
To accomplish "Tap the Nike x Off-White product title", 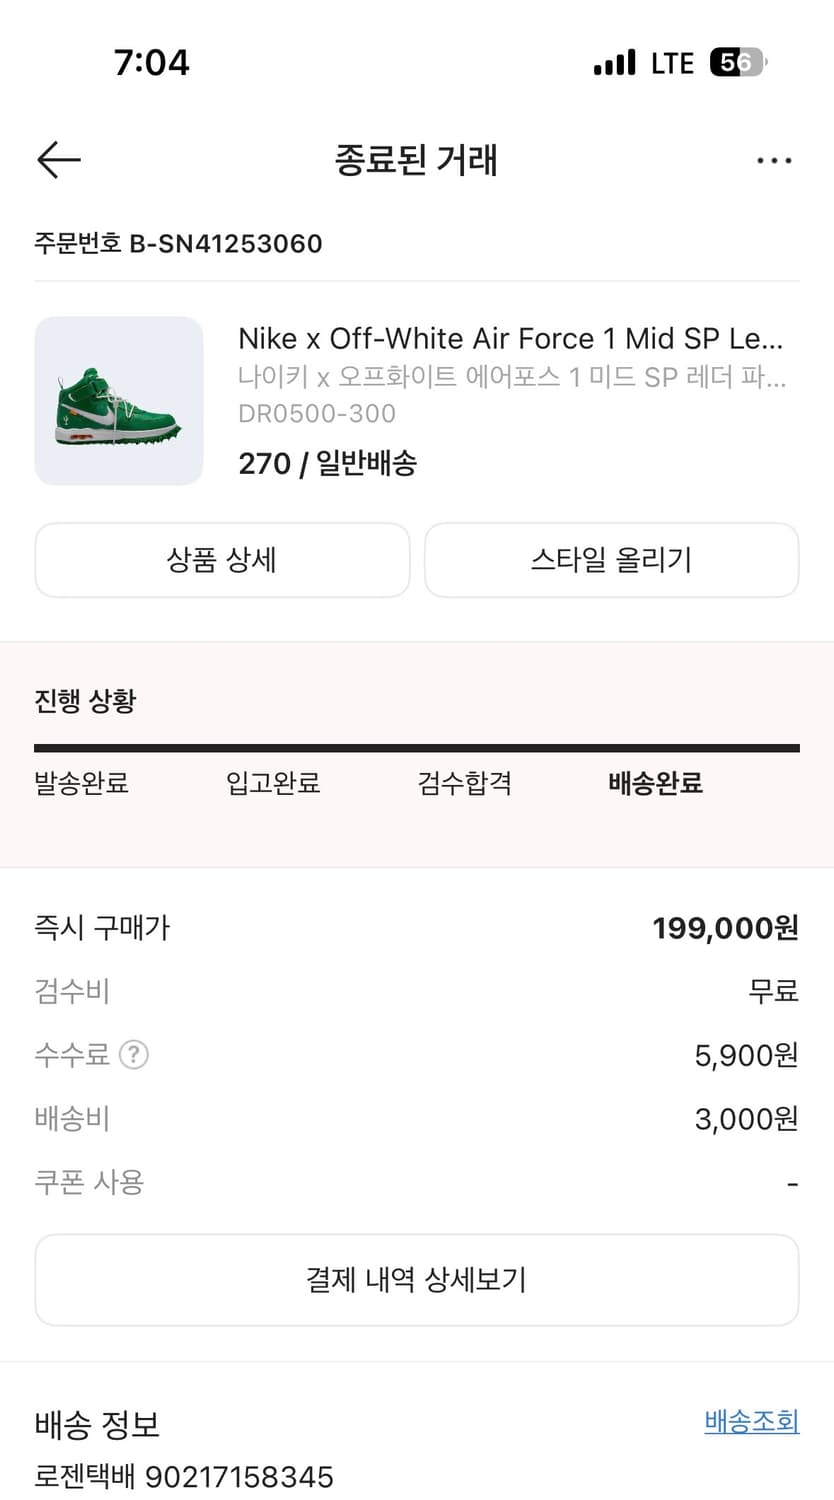I will 510,339.
